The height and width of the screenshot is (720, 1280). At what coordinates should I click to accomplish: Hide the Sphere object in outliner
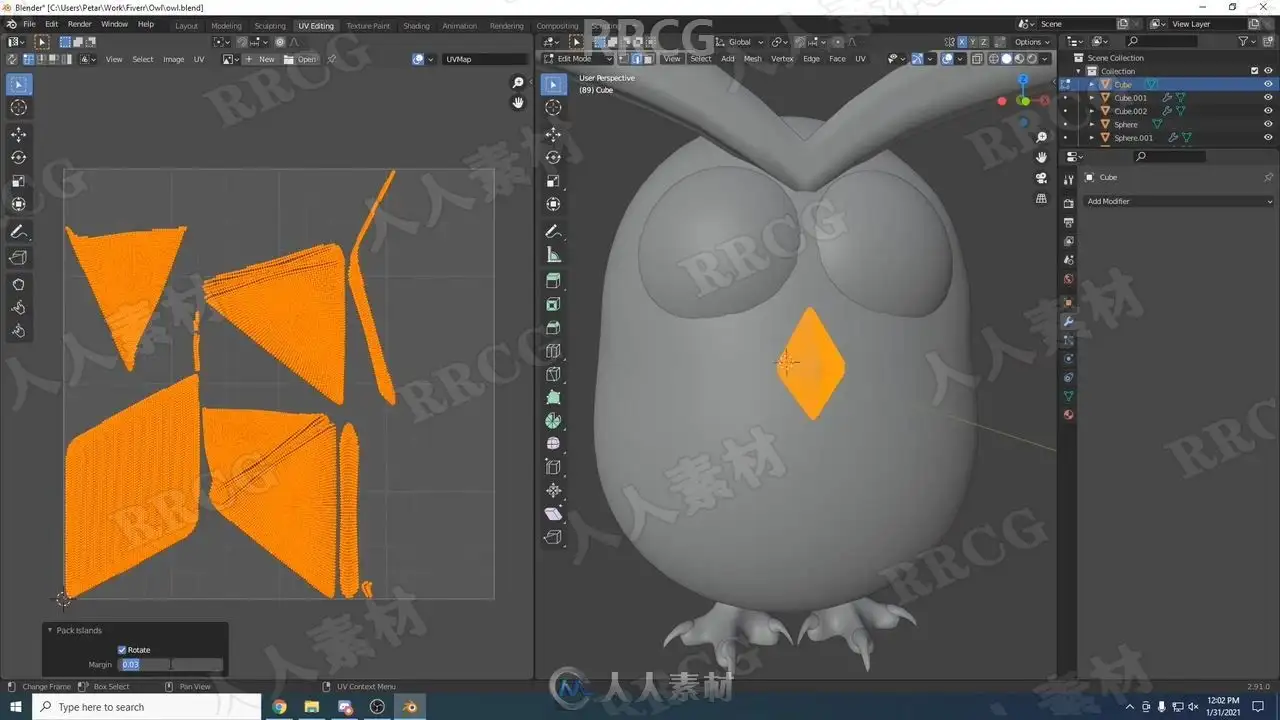1269,124
